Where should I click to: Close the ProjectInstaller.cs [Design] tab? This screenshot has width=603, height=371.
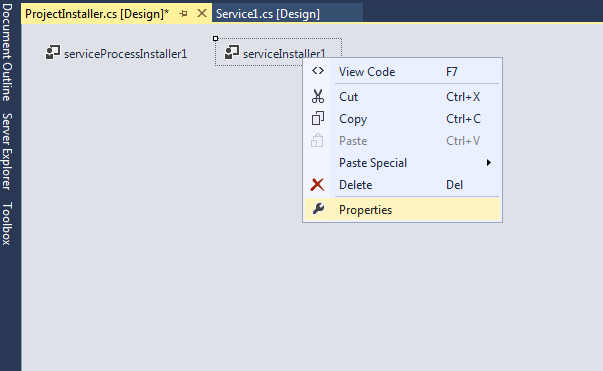pos(202,13)
